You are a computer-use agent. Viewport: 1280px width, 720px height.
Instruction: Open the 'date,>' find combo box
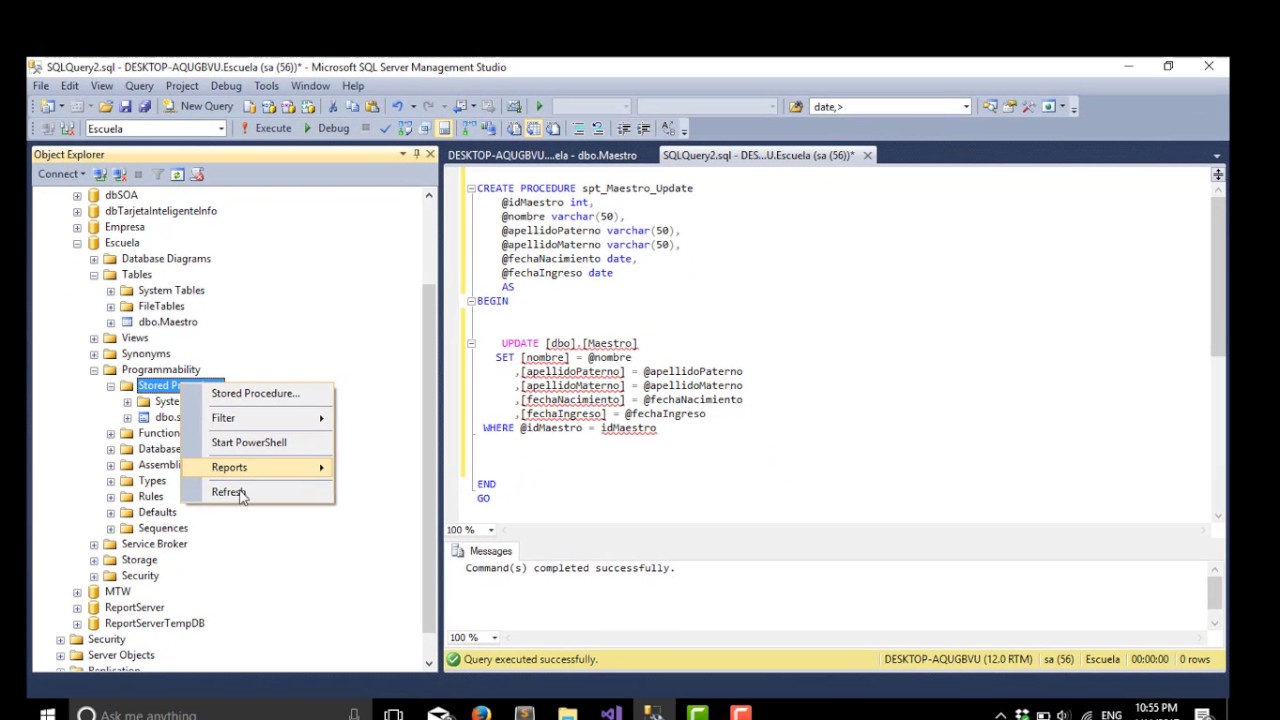pyautogui.click(x=966, y=106)
